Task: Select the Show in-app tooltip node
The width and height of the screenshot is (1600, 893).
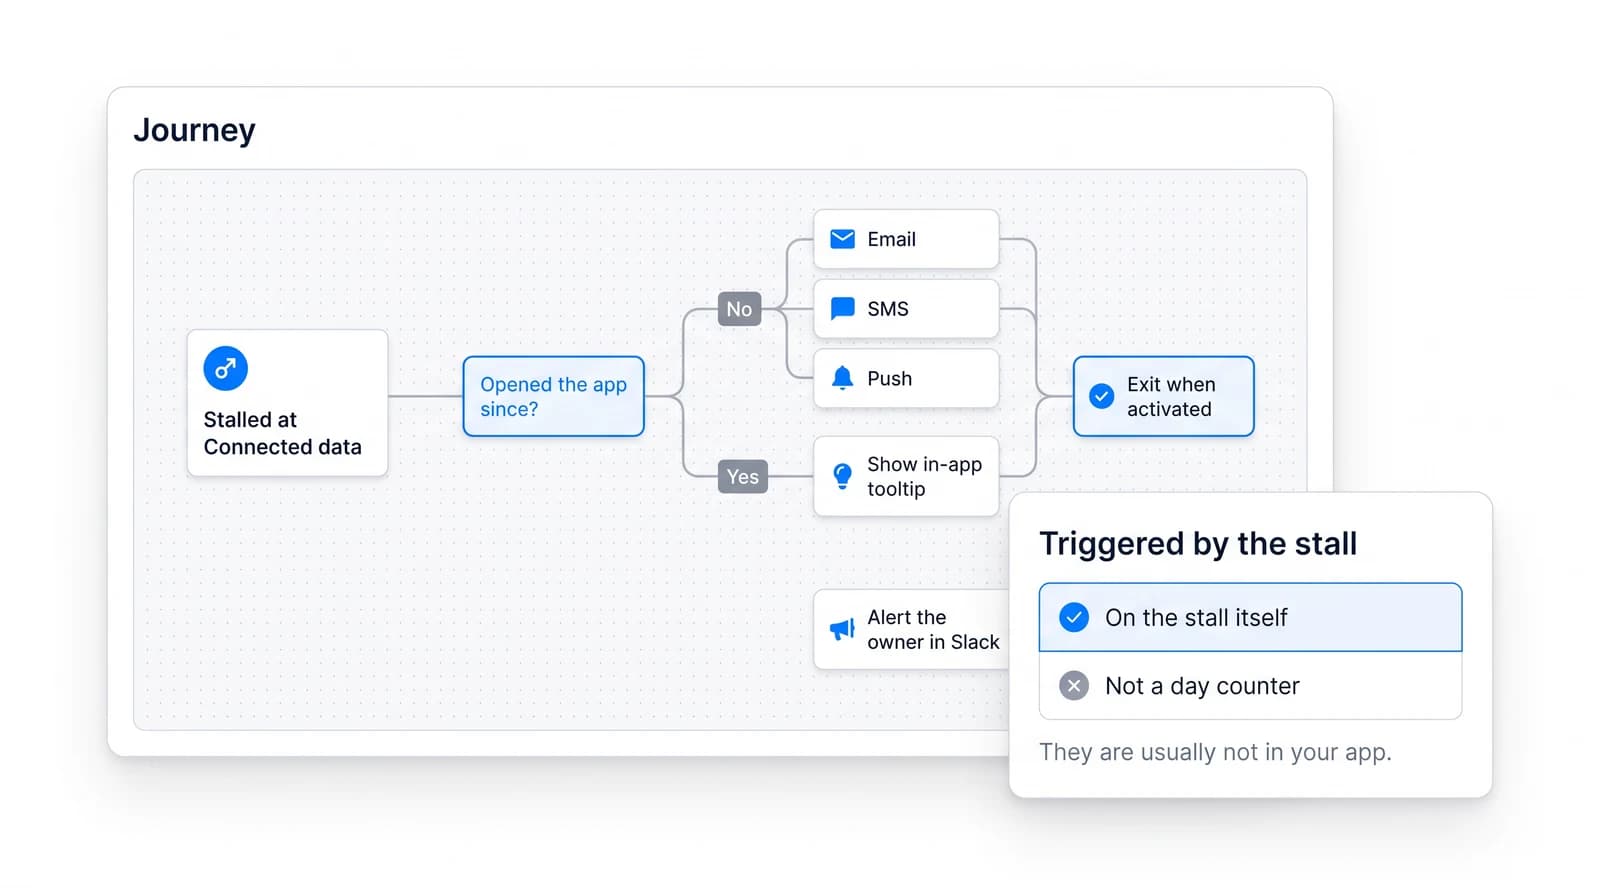Action: pyautogui.click(x=906, y=477)
